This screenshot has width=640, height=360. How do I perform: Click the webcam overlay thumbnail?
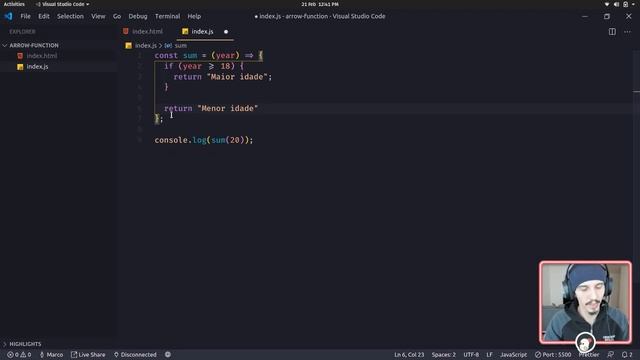point(585,302)
